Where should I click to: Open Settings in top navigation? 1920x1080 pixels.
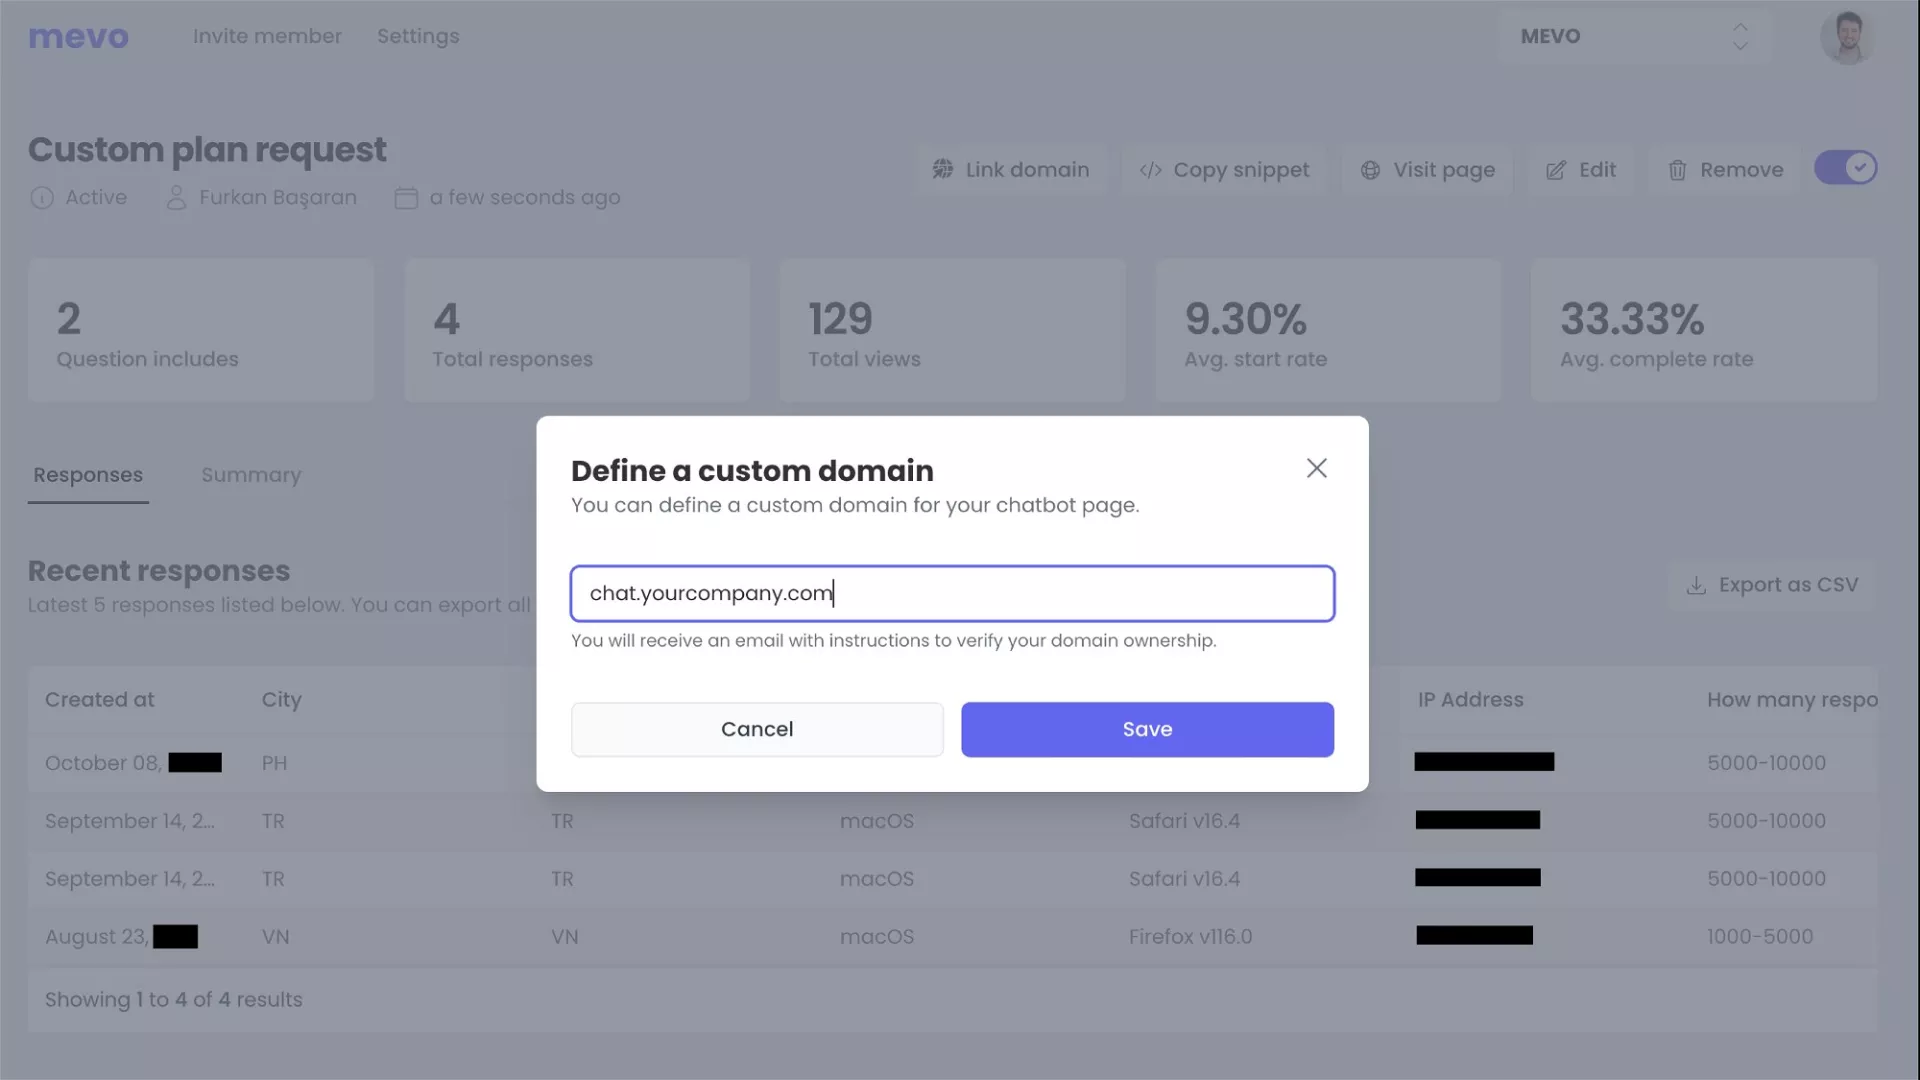(x=418, y=37)
